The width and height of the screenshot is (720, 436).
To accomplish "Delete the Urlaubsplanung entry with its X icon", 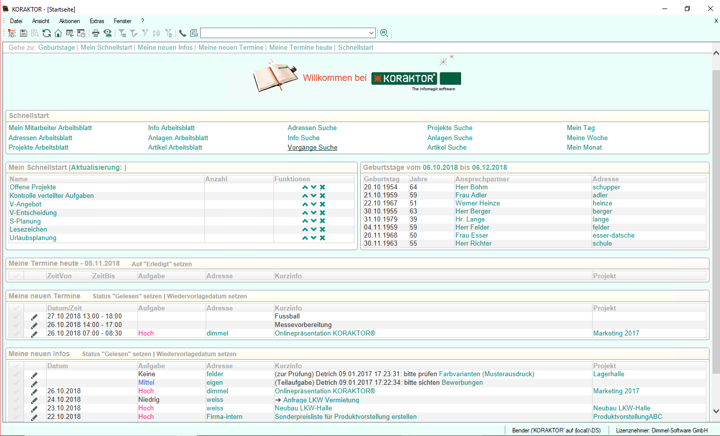I will pyautogui.click(x=322, y=238).
